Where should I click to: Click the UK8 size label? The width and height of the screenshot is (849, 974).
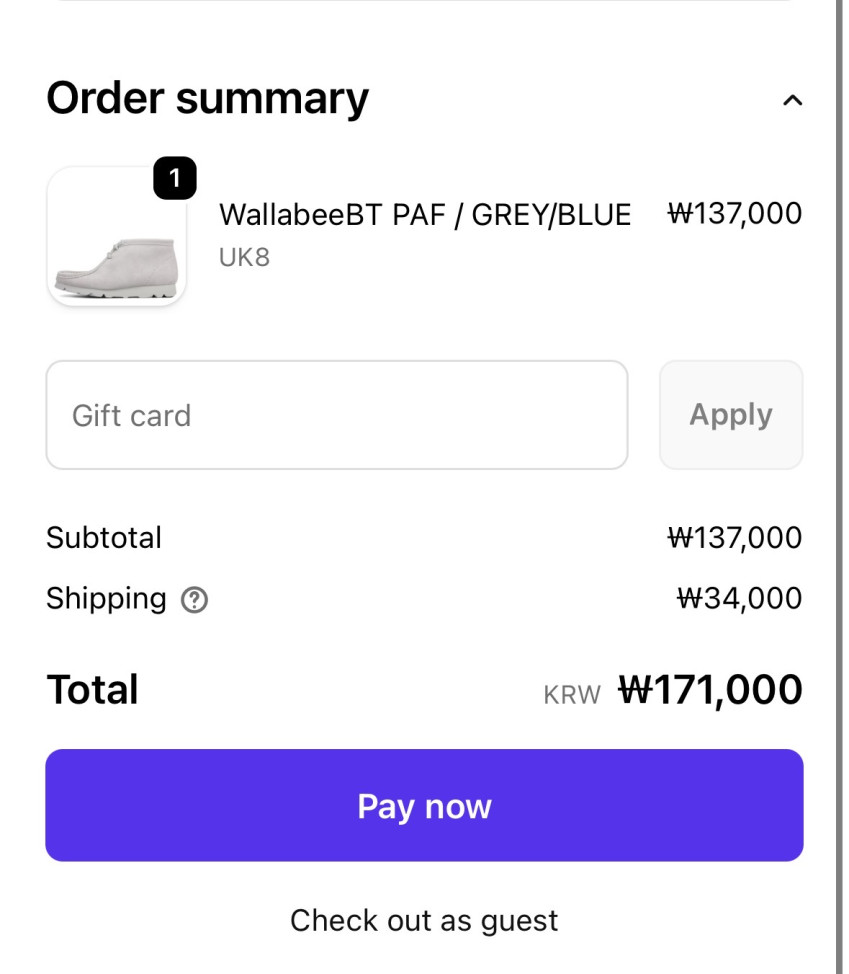coord(244,257)
